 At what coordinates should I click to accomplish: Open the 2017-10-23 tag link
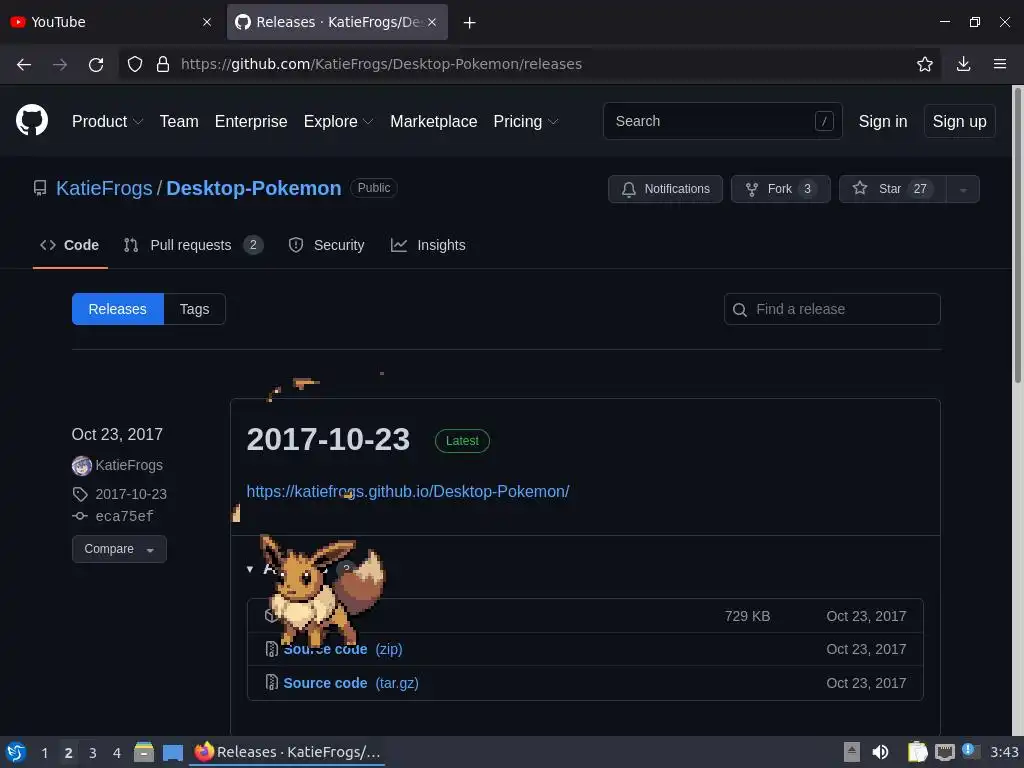131,494
